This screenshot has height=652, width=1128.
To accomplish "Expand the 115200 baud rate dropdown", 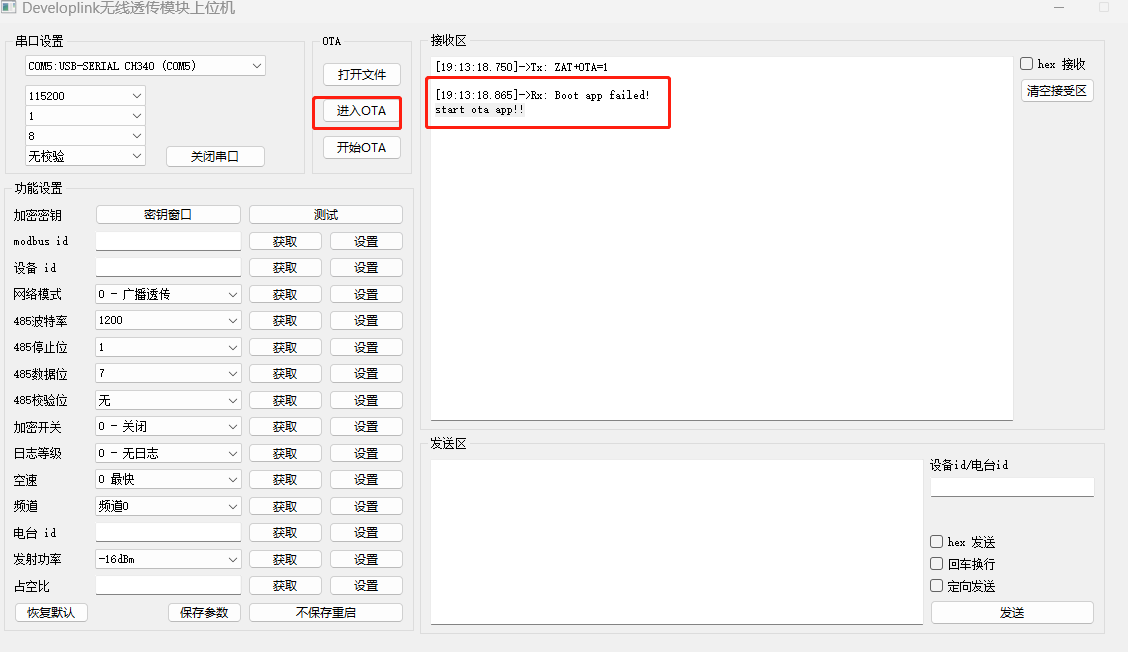I will click(85, 95).
